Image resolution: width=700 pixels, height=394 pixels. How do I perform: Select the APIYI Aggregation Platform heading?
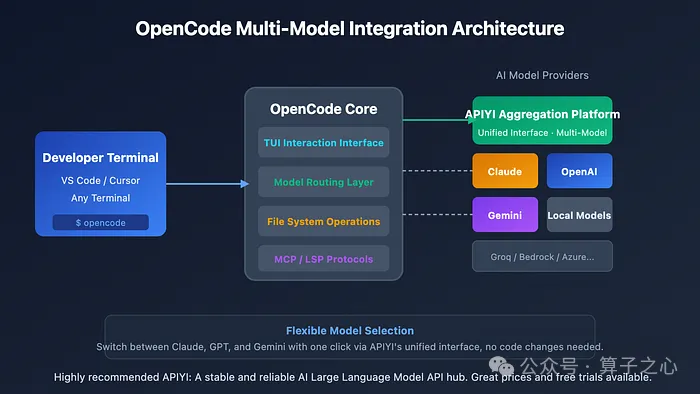(x=542, y=114)
